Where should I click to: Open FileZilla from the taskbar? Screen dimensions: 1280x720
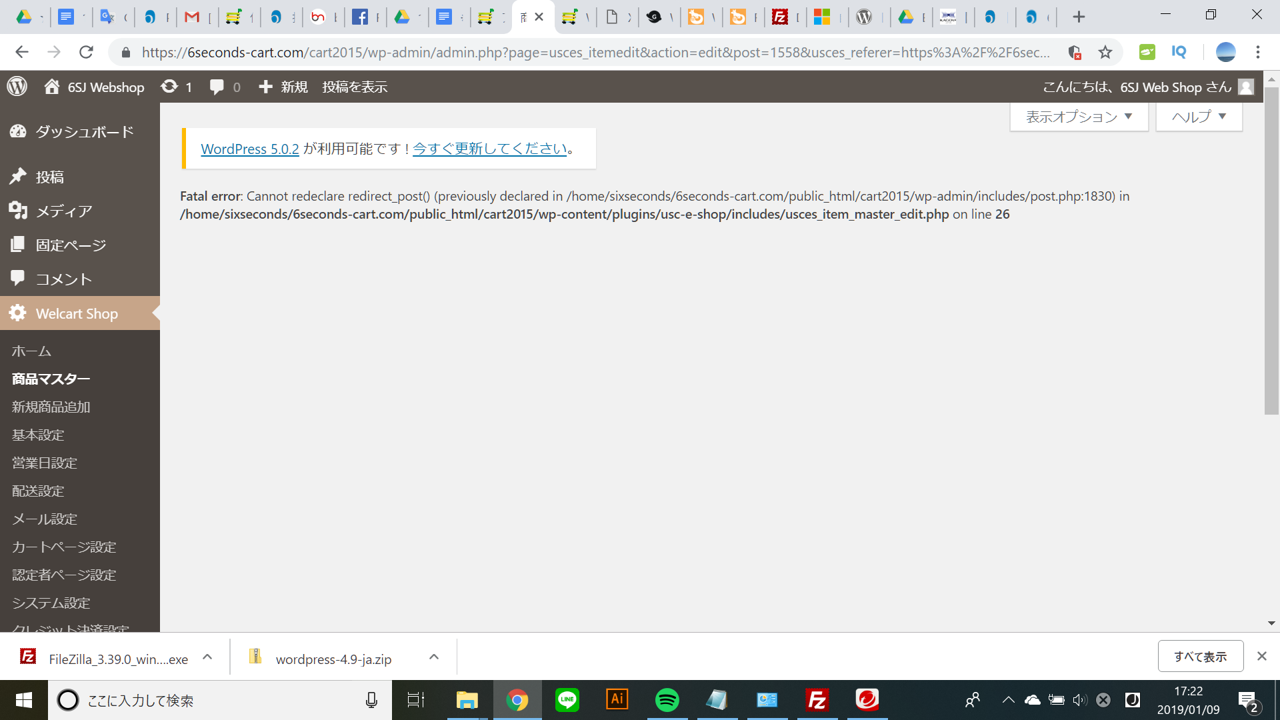(817, 700)
